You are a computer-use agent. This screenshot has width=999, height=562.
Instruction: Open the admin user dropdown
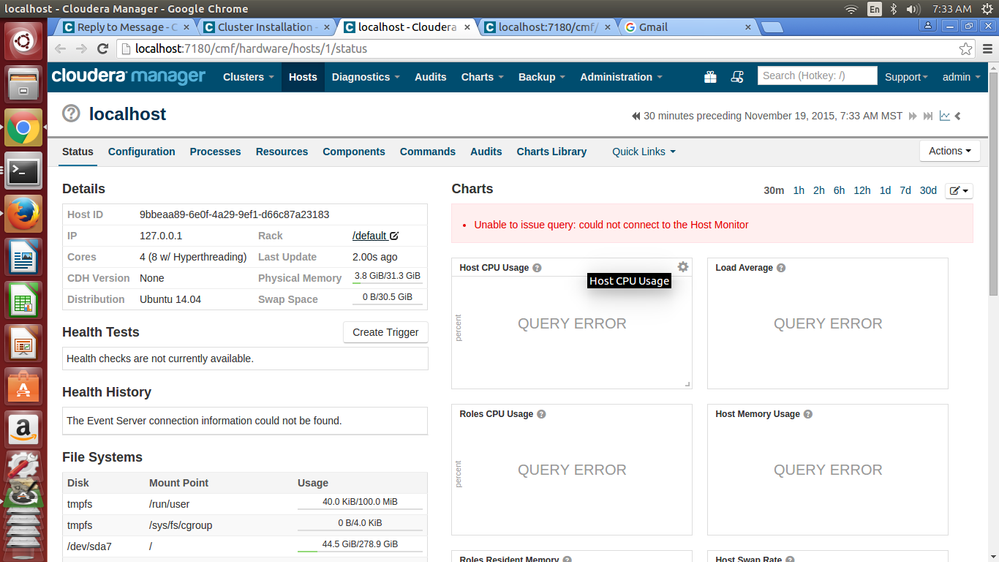(961, 77)
